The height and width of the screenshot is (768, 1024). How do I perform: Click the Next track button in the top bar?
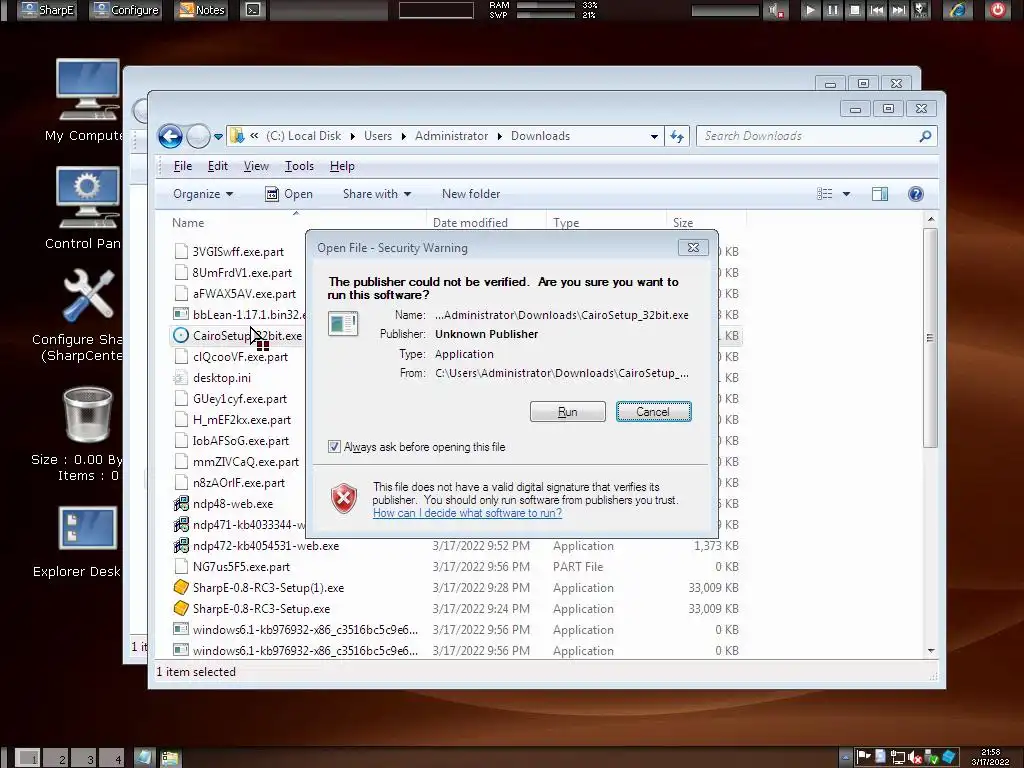click(x=899, y=10)
